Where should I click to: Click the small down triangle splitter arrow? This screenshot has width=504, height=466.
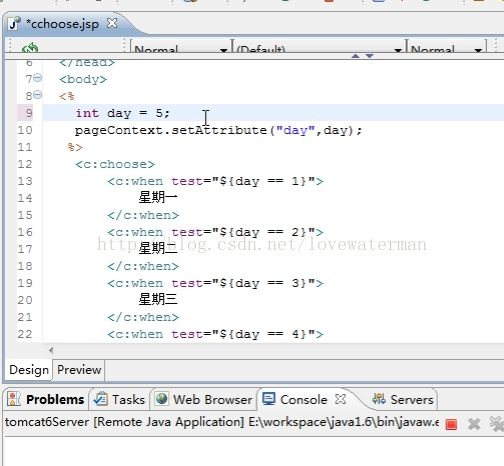tap(369, 56)
